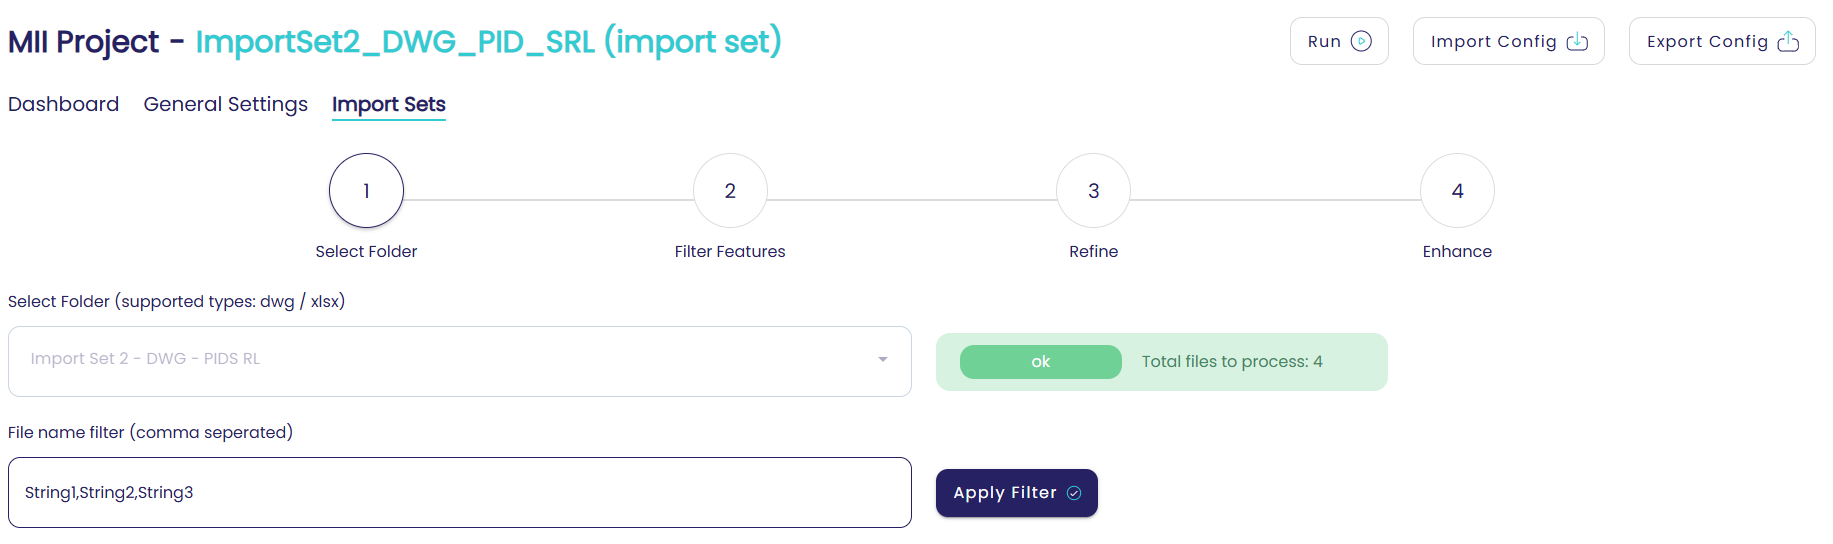Viewport: 1833px width, 544px height.
Task: Select step 3 circle for Refine
Action: (1093, 191)
